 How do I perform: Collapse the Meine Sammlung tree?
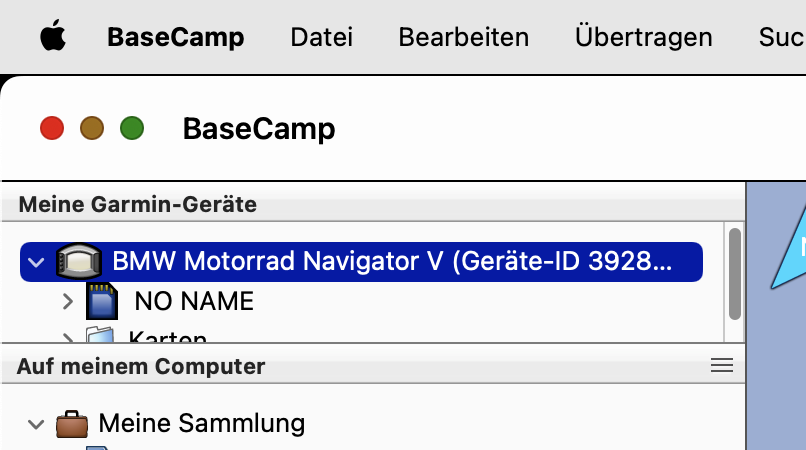point(35,425)
